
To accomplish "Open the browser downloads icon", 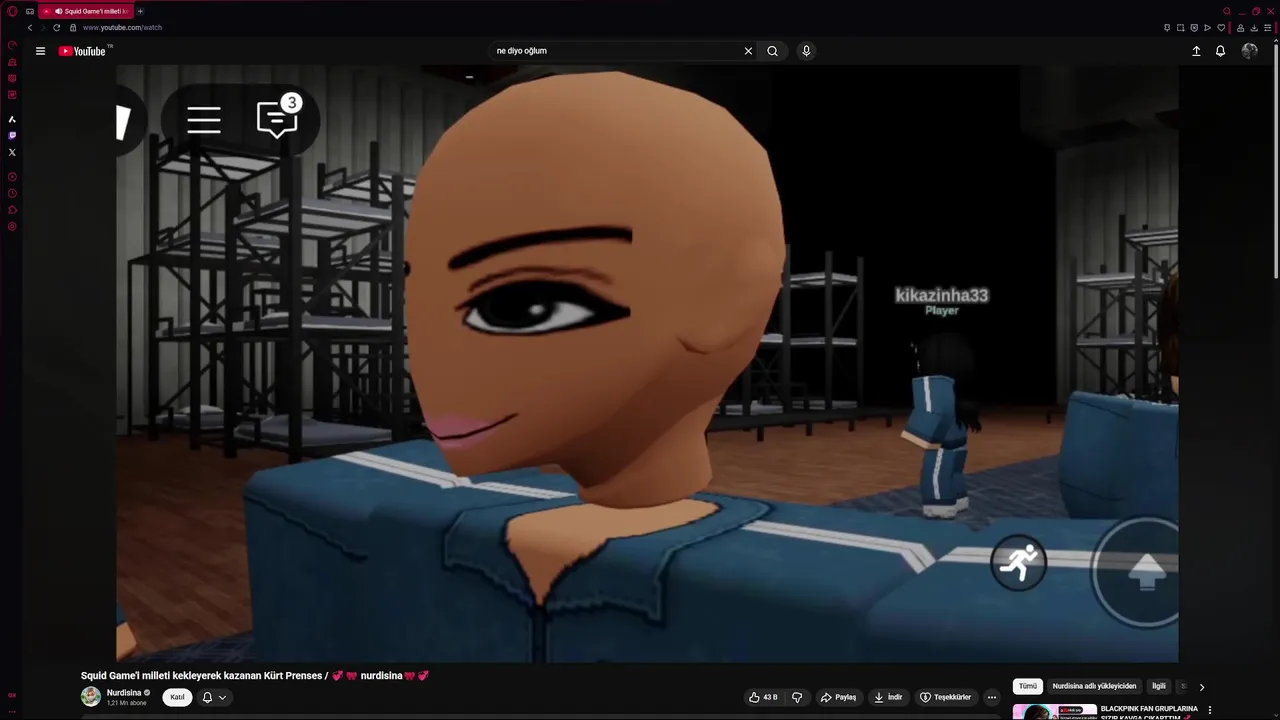I will (1254, 28).
